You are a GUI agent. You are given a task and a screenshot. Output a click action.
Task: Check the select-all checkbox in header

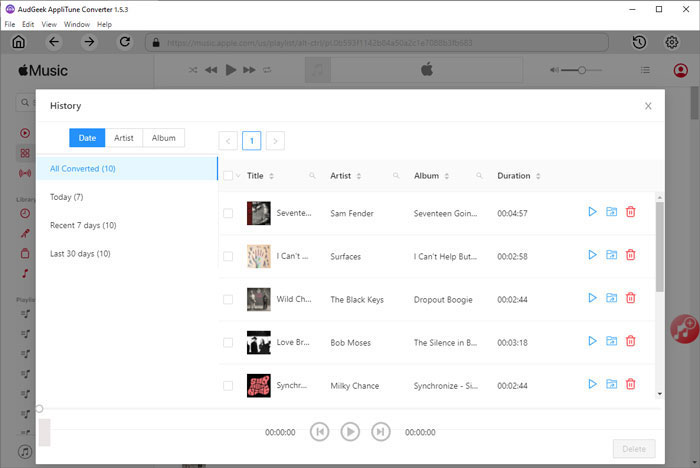tap(228, 176)
